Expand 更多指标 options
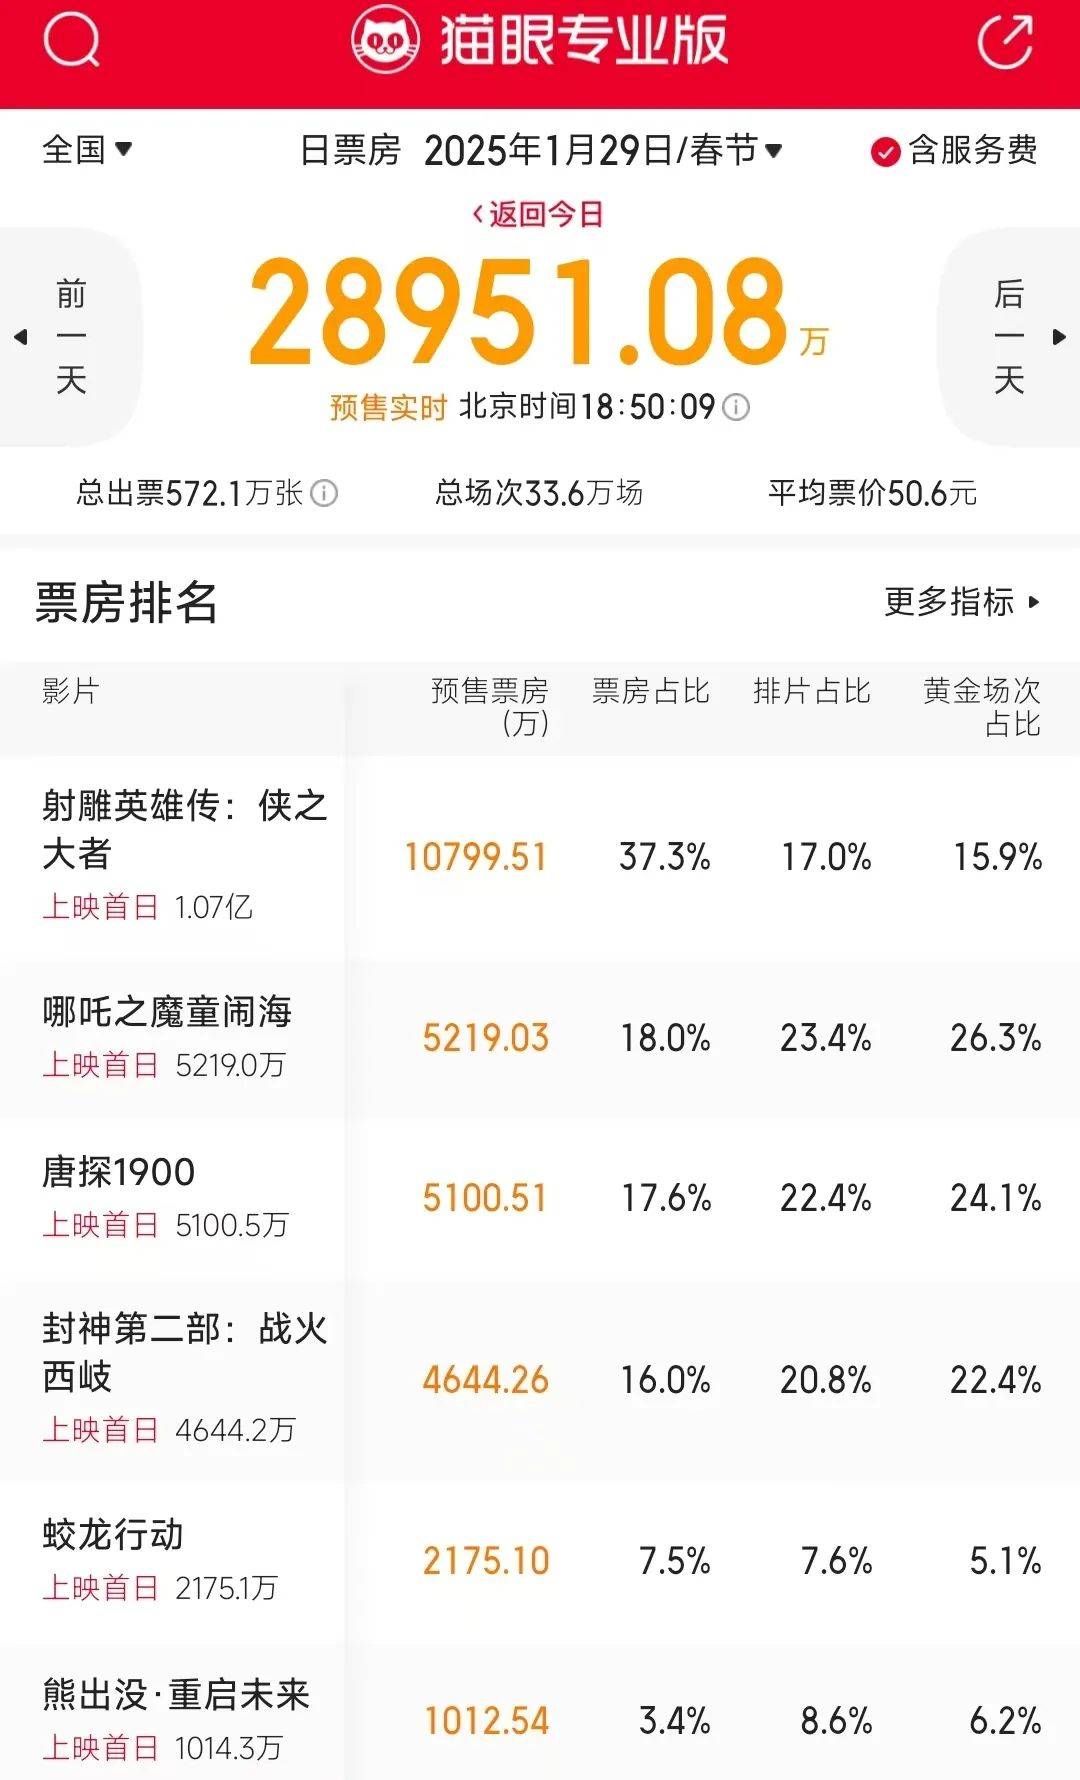The width and height of the screenshot is (1080, 1780). click(x=962, y=602)
